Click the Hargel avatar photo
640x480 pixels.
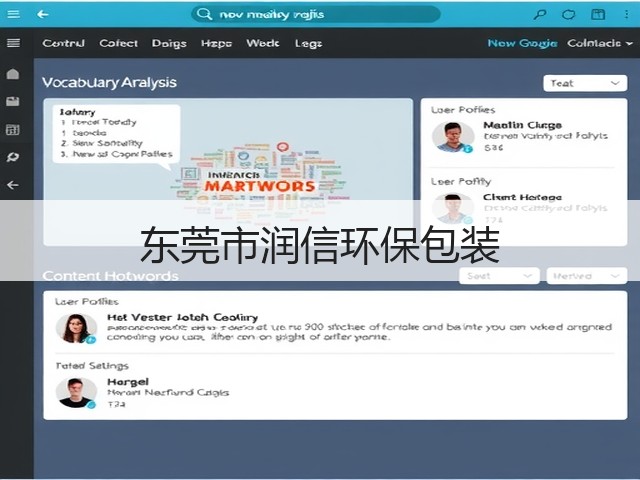point(76,393)
